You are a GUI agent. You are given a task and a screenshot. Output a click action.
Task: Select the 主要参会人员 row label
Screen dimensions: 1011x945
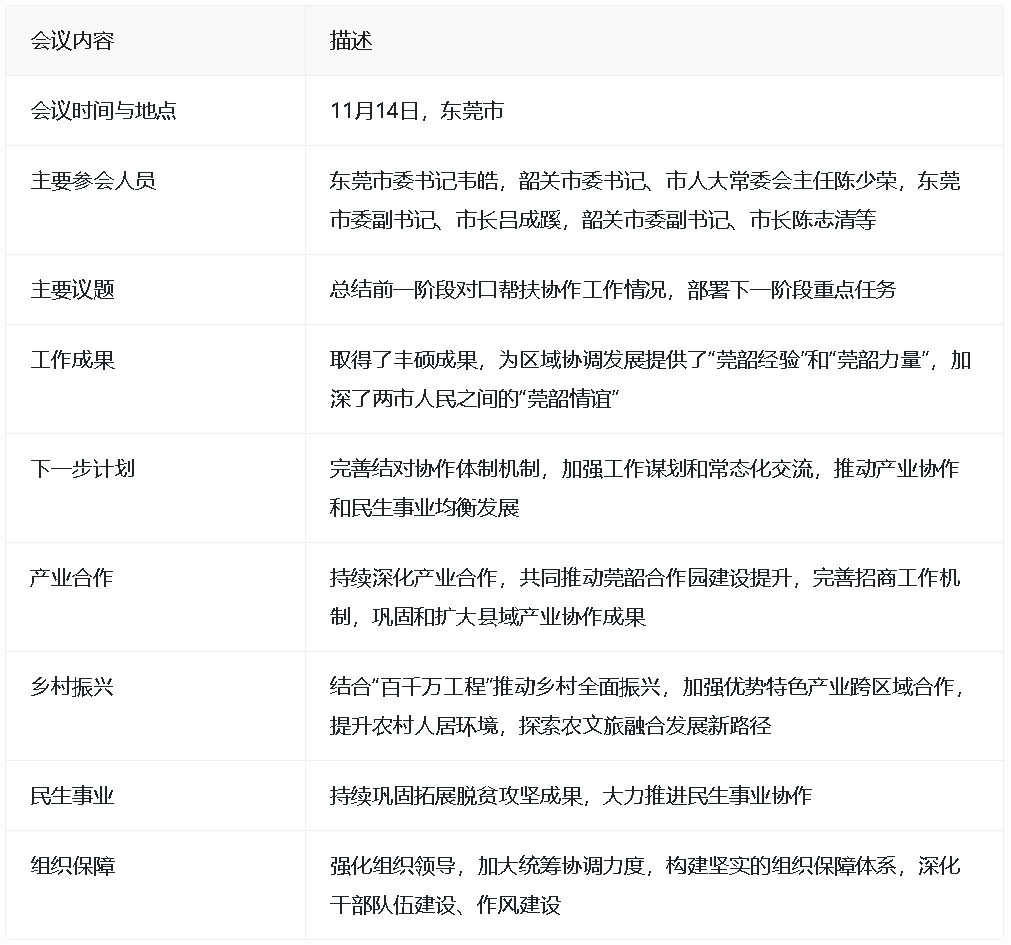pyautogui.click(x=93, y=181)
